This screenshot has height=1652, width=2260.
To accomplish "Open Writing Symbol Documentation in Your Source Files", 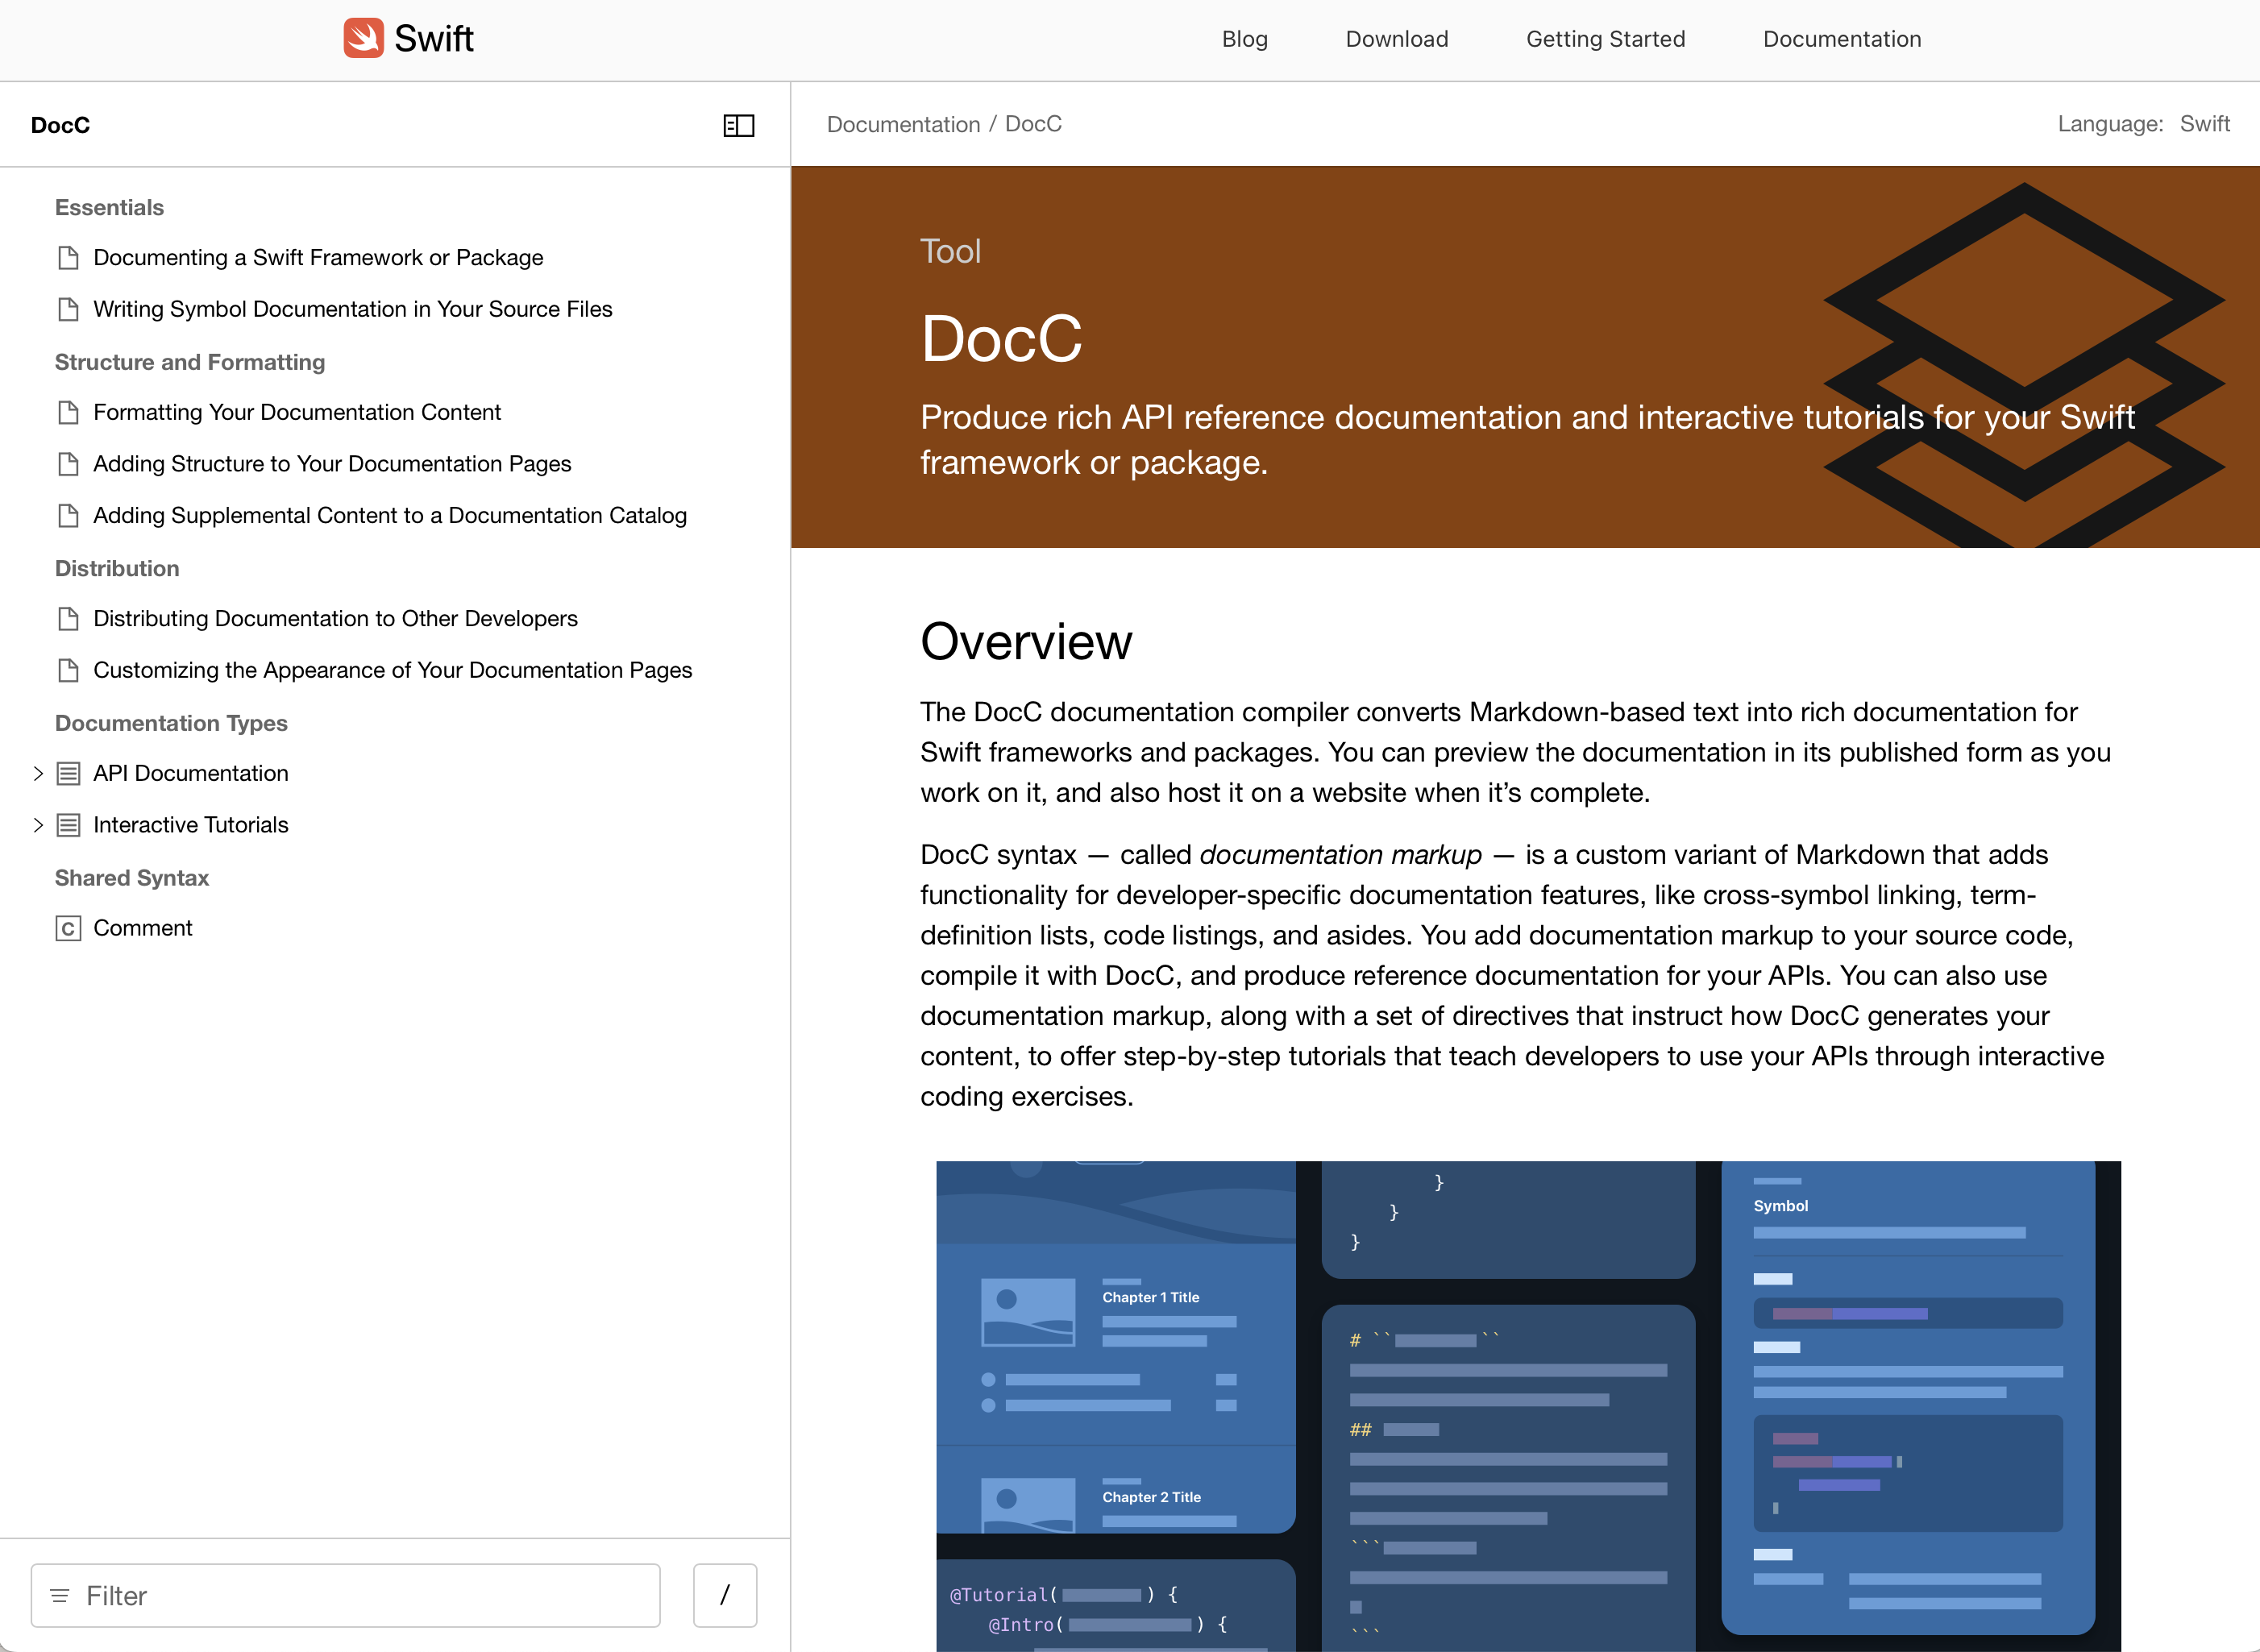I will click(x=352, y=309).
